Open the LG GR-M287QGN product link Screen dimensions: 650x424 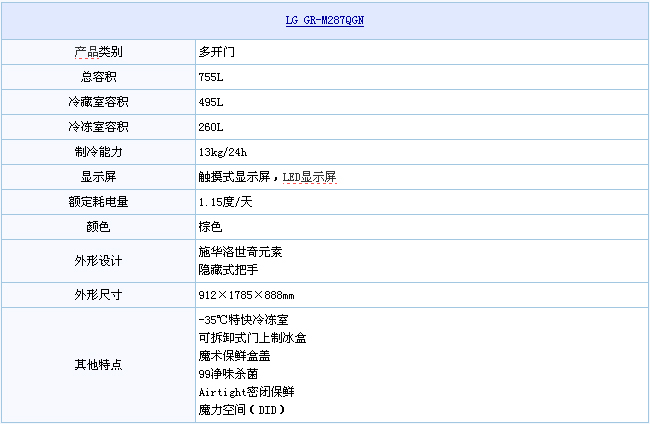(325, 20)
